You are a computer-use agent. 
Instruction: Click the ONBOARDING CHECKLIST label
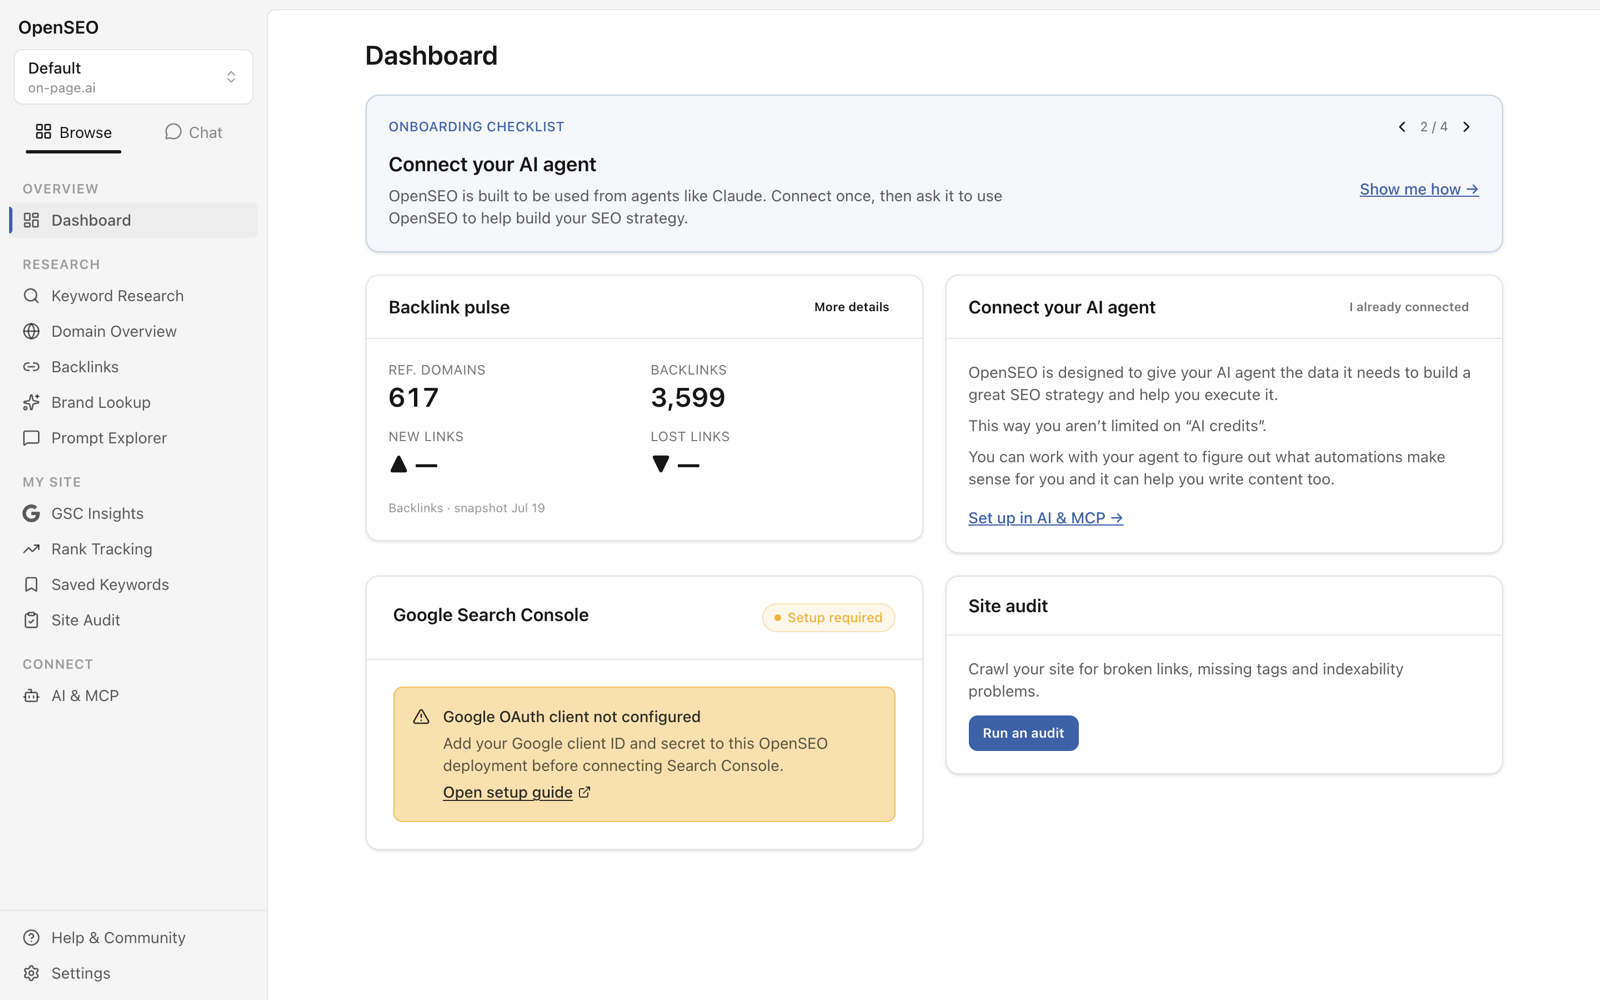coord(476,127)
